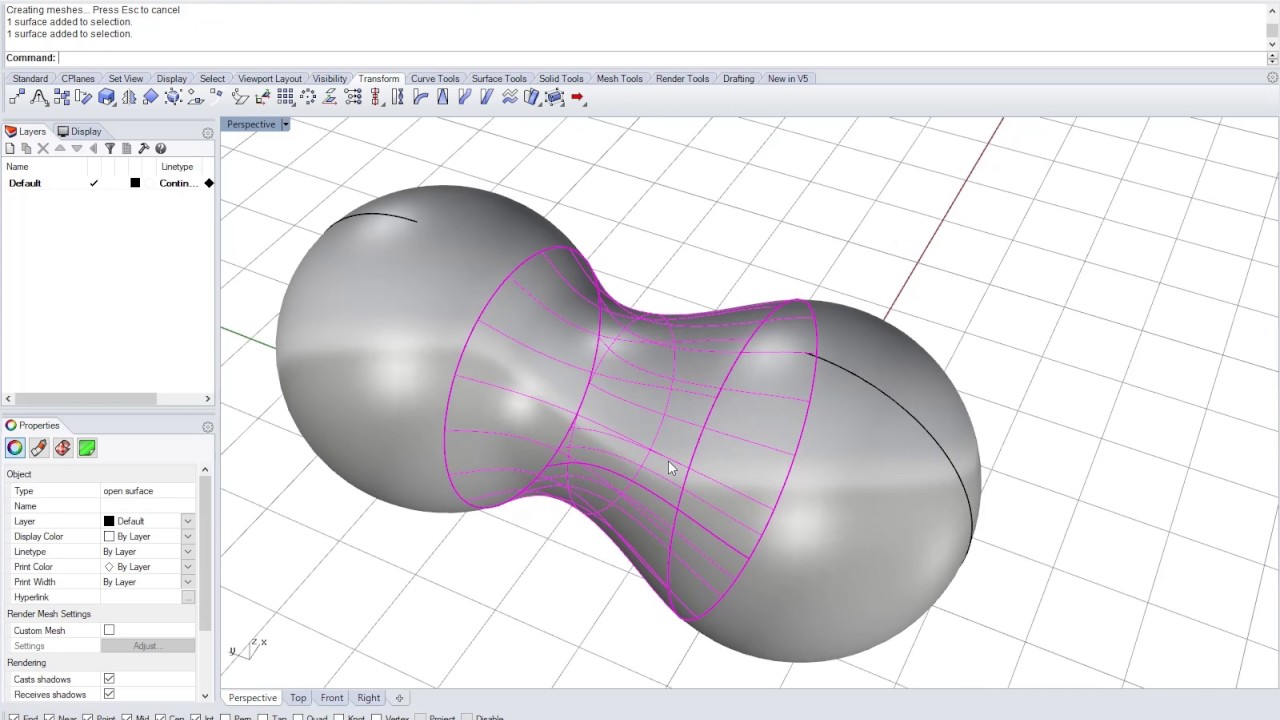Viewport: 1280px width, 720px height.
Task: Open Decals green properties icon
Action: coord(87,448)
